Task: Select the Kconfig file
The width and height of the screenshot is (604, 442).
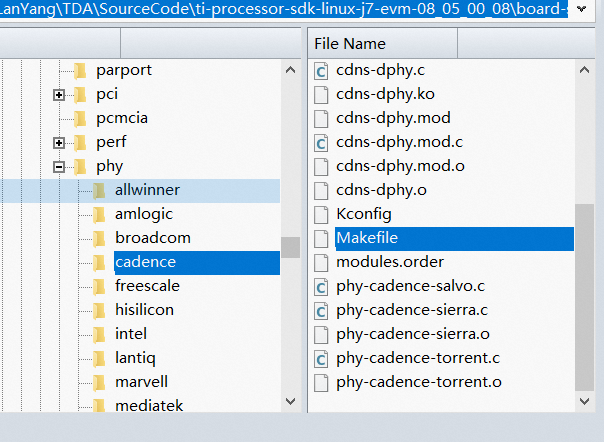Action: 364,214
